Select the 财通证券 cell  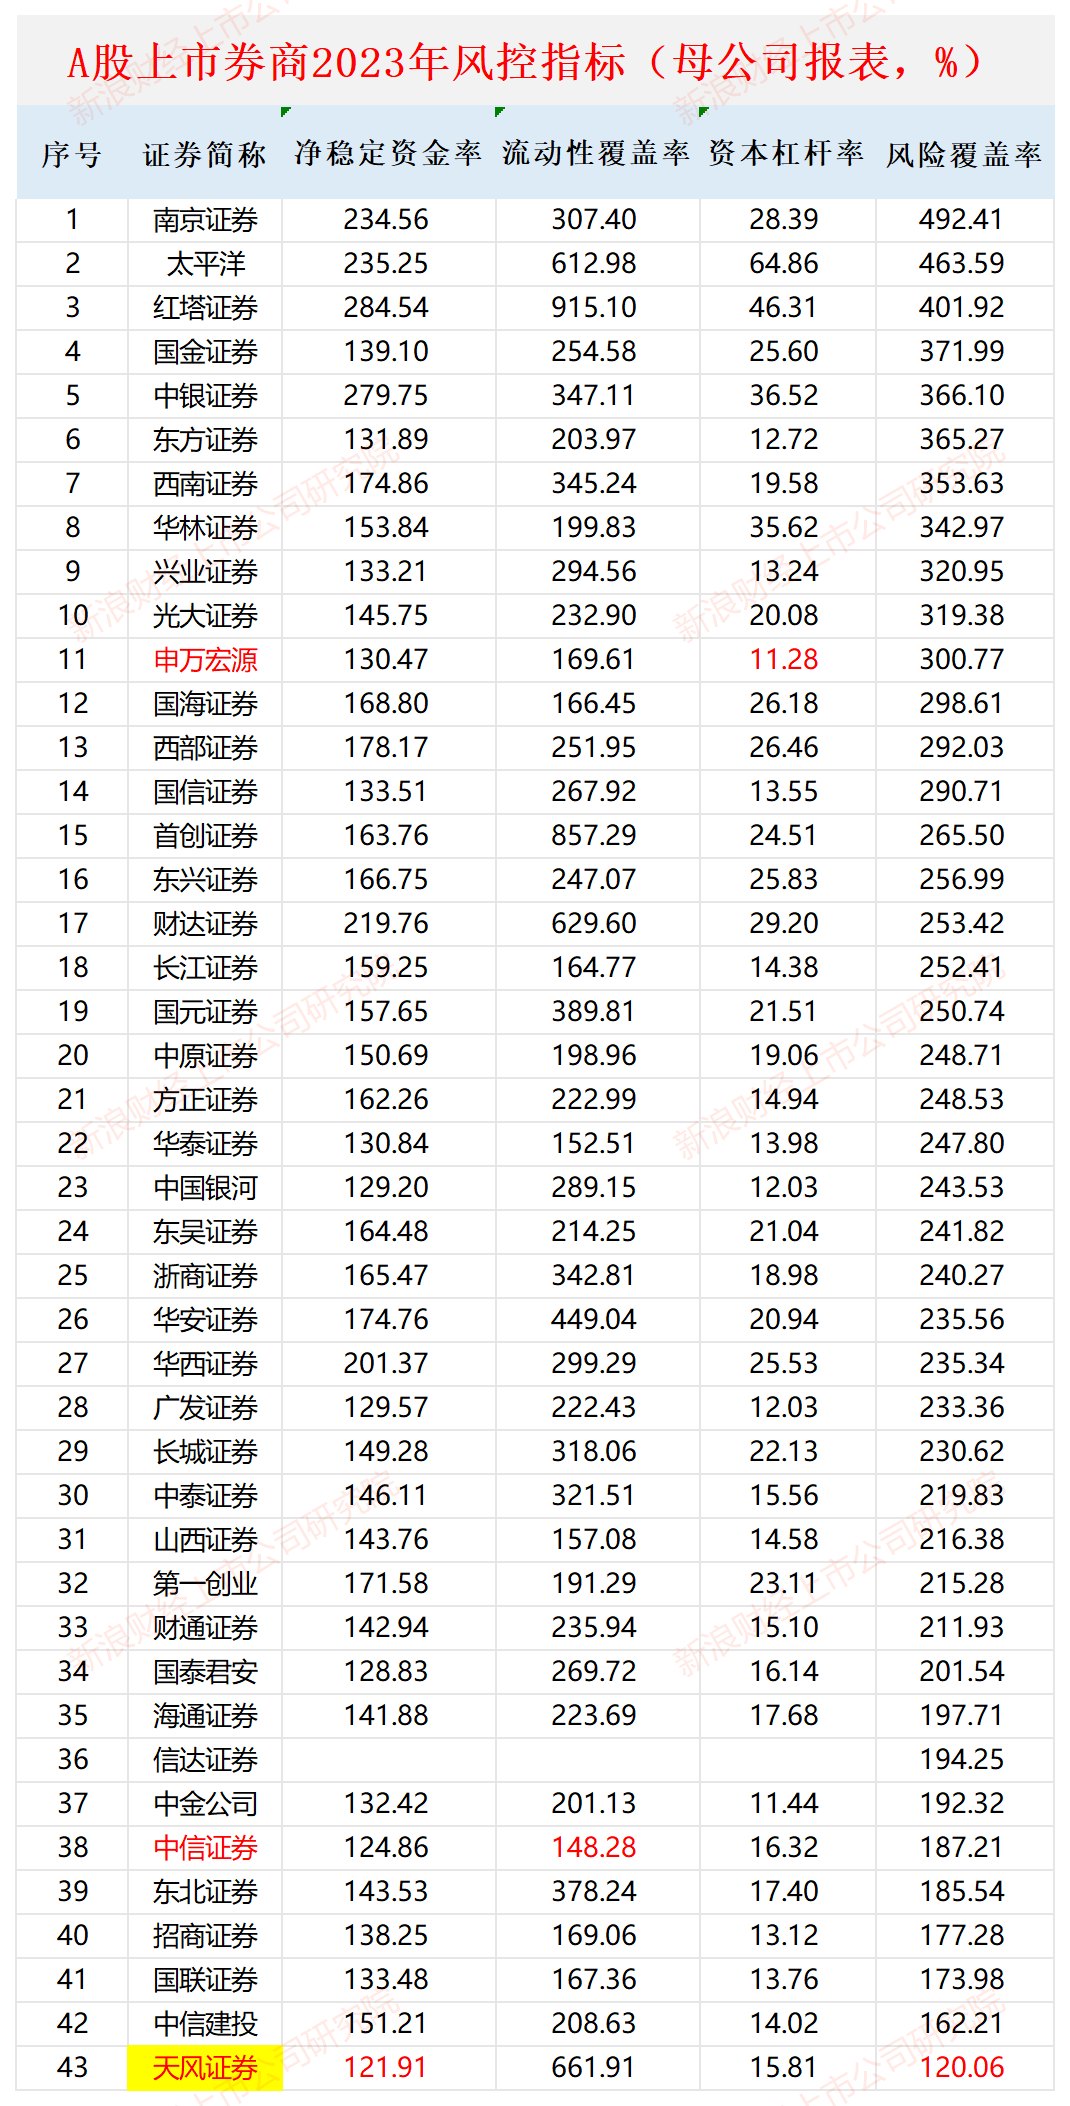(205, 1628)
